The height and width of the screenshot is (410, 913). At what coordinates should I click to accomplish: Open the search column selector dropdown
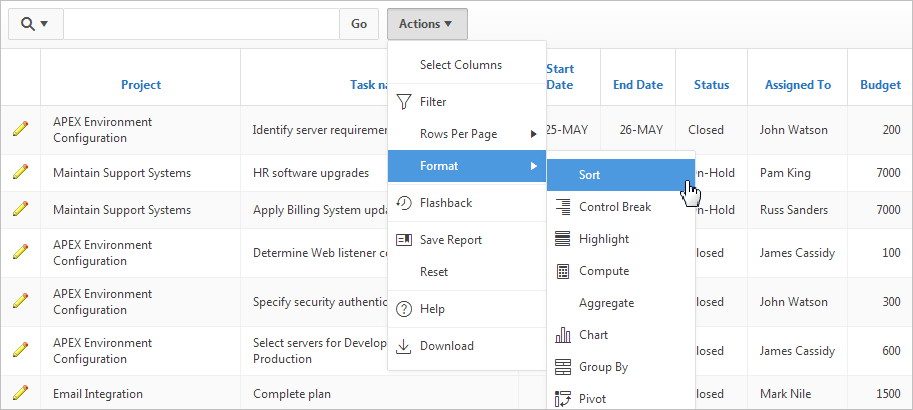[36, 24]
